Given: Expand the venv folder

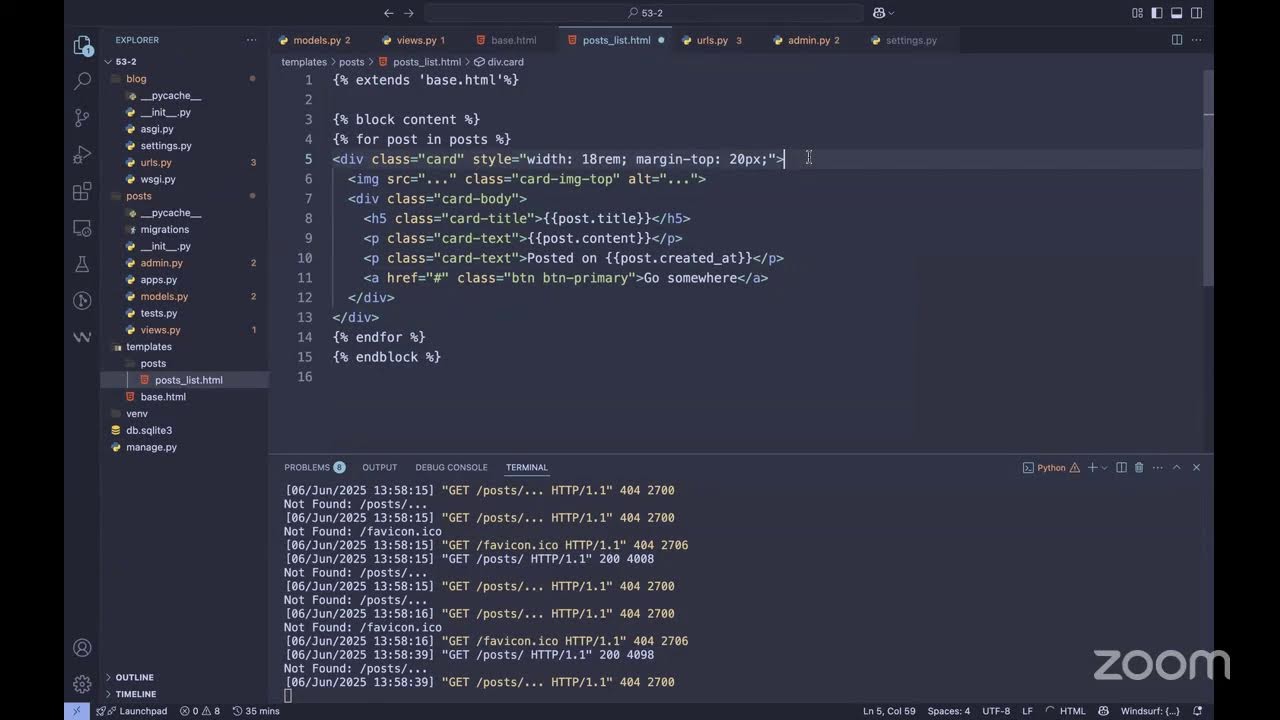Looking at the screenshot, I should click(x=137, y=414).
